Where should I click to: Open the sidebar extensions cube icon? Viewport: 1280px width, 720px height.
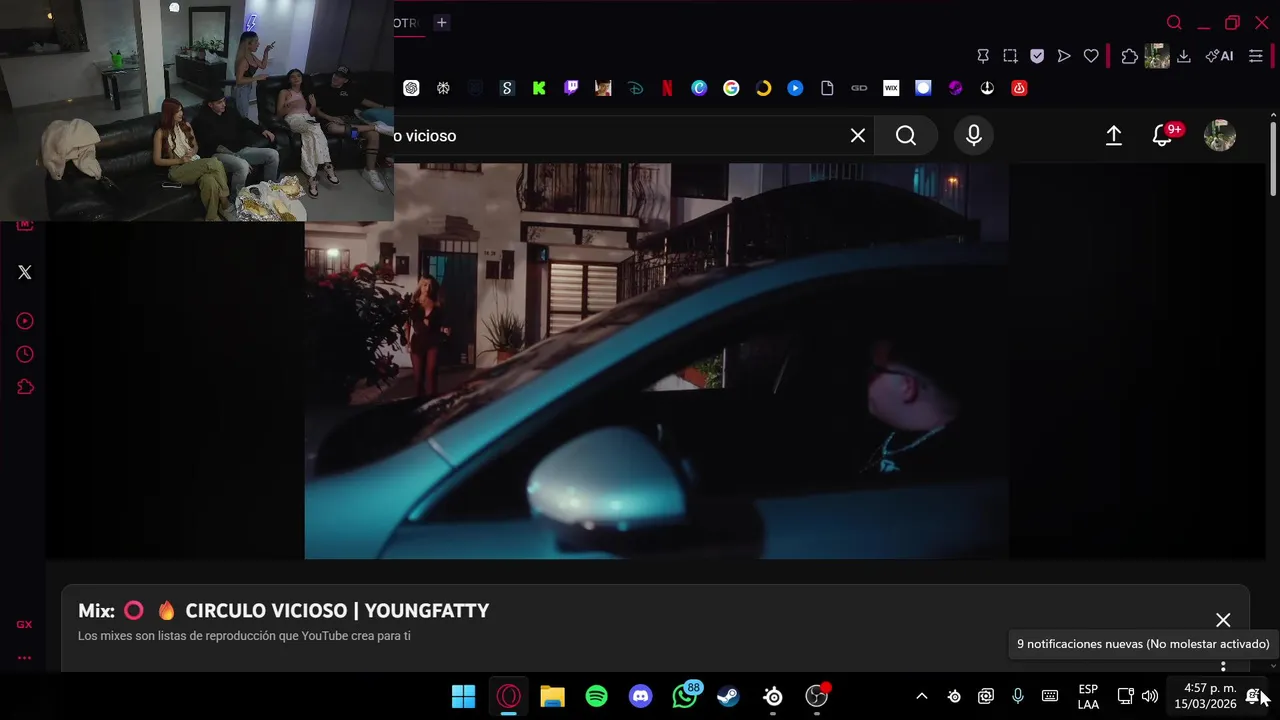[x=25, y=387]
